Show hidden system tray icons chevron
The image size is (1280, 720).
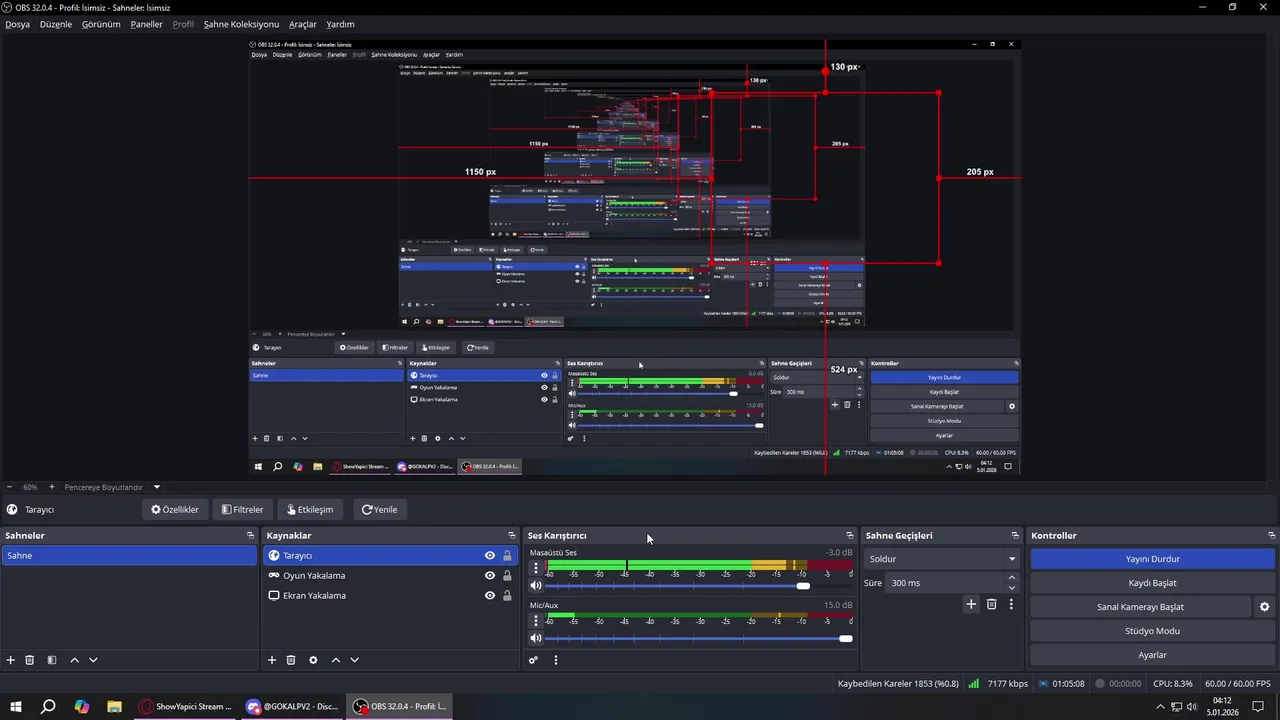[x=1160, y=706]
